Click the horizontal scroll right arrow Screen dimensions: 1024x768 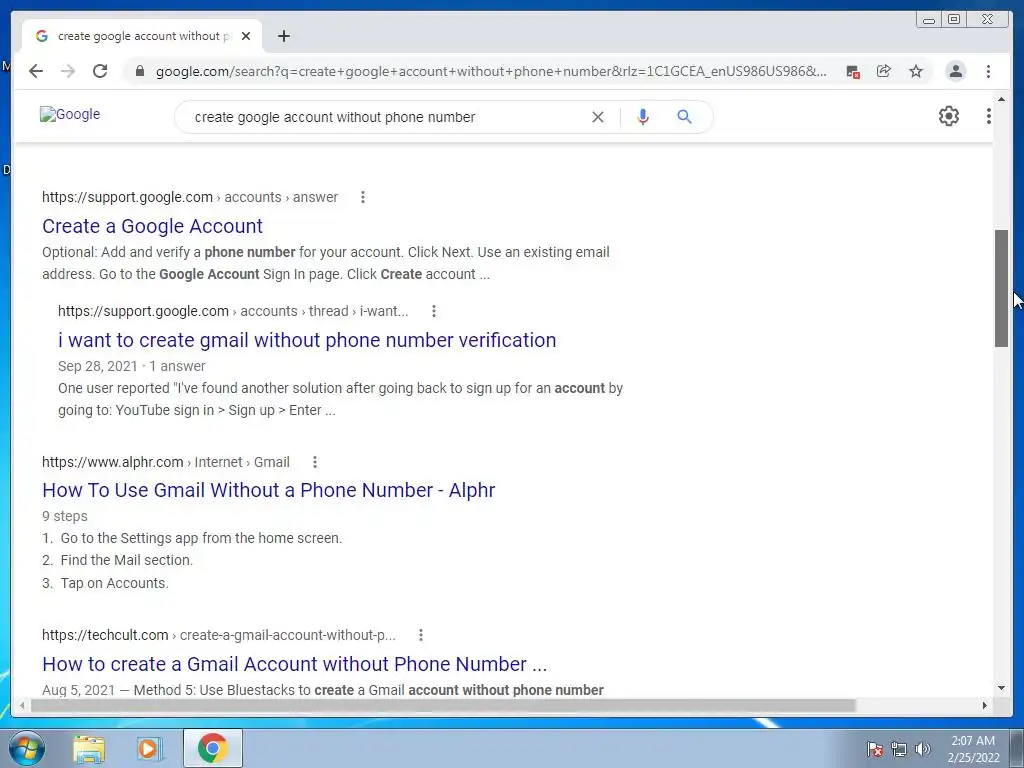(985, 705)
